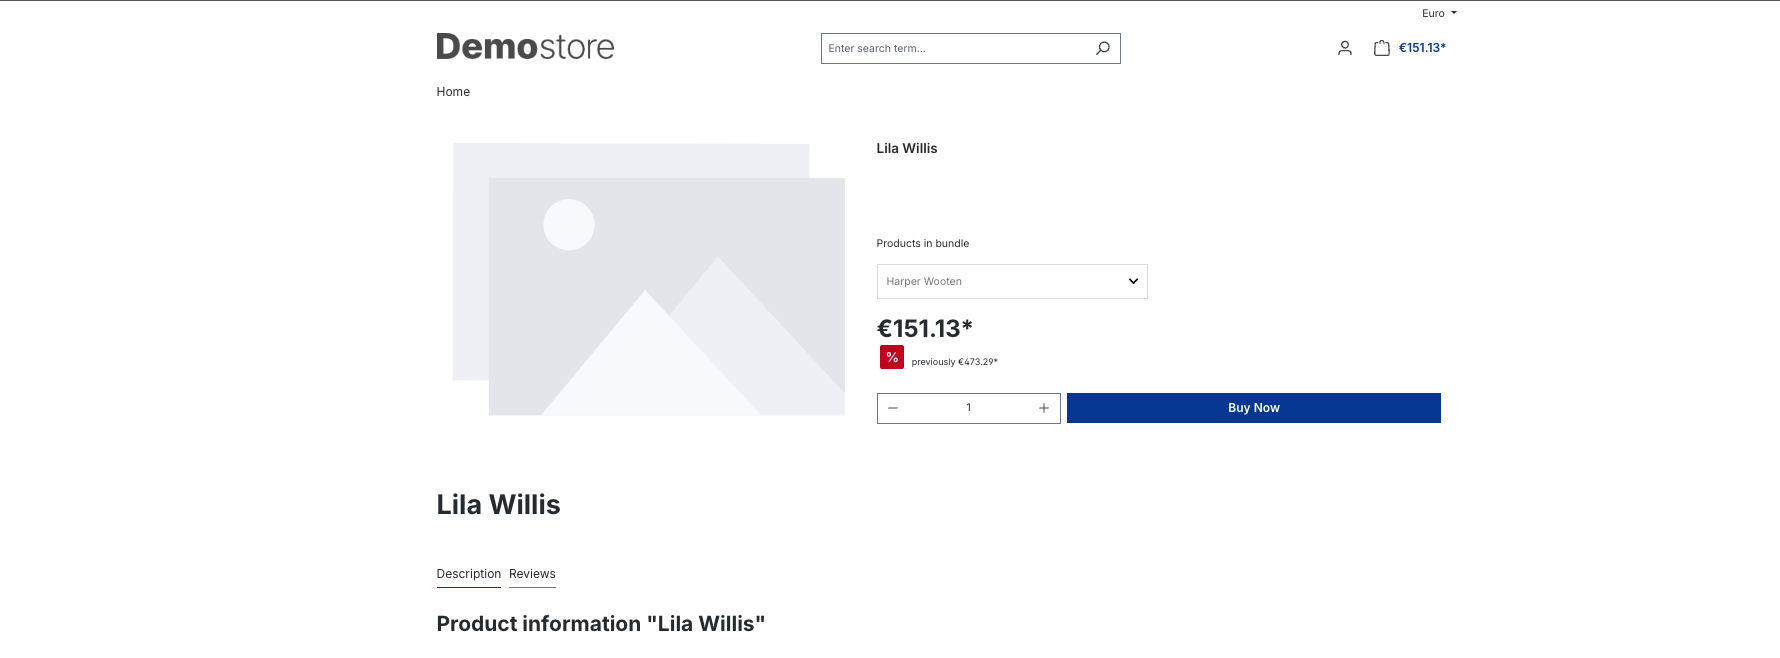Click the product image placeholder
The width and height of the screenshot is (1780, 658).
(648, 279)
